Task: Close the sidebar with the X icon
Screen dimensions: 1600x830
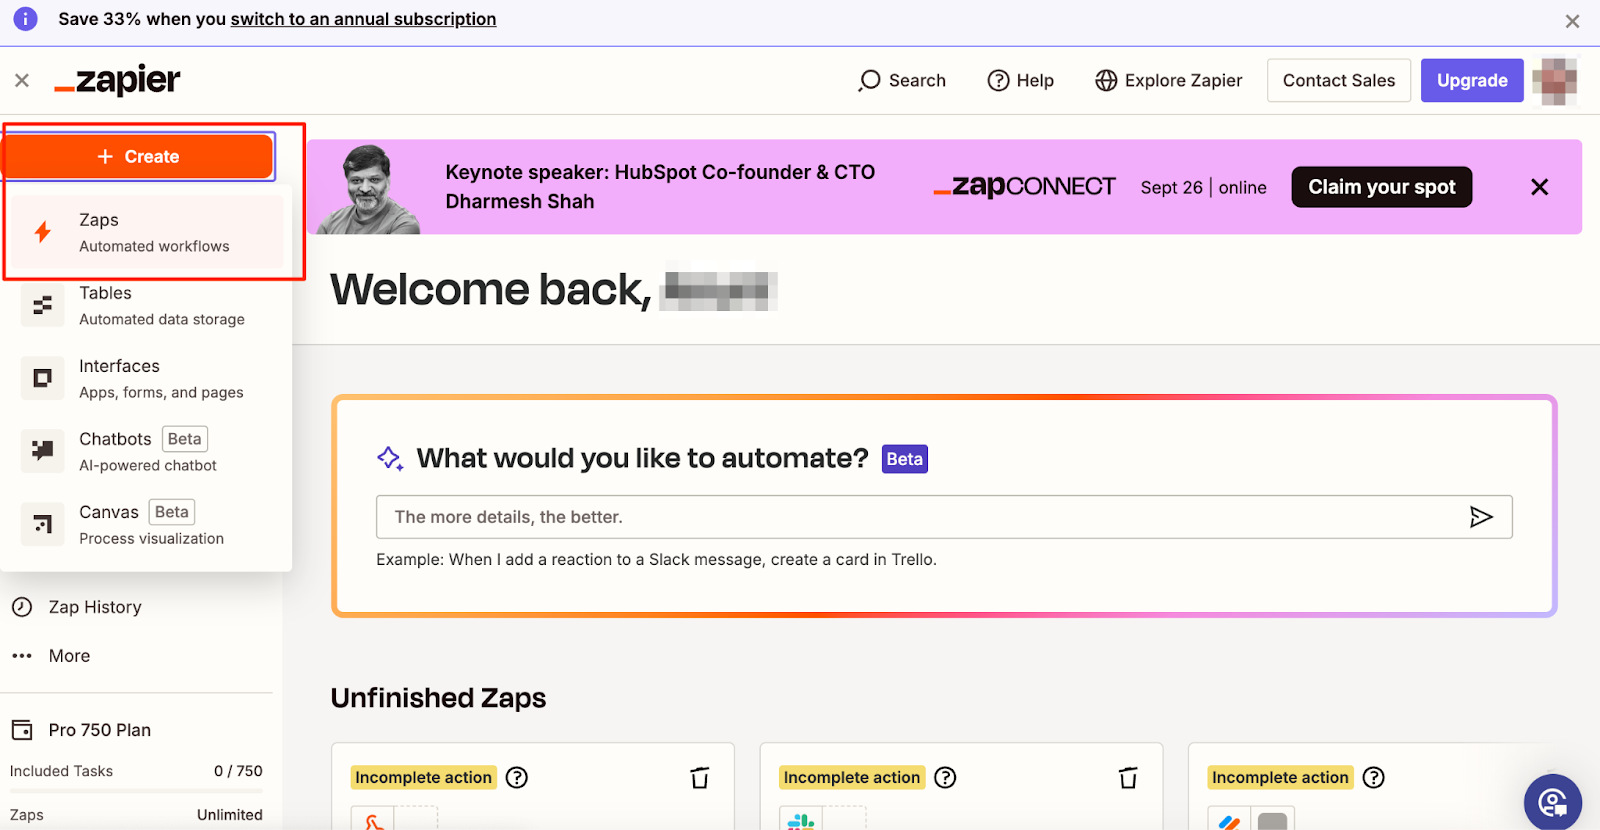Action: click(22, 80)
